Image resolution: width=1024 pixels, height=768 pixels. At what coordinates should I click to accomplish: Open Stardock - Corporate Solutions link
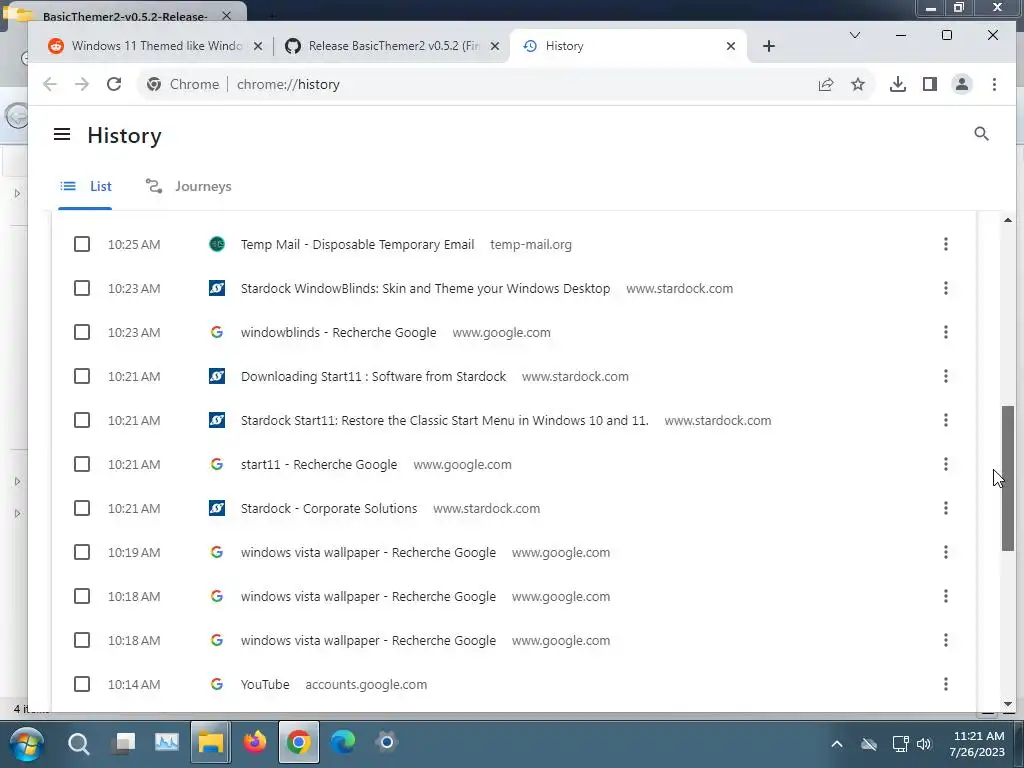coord(328,508)
